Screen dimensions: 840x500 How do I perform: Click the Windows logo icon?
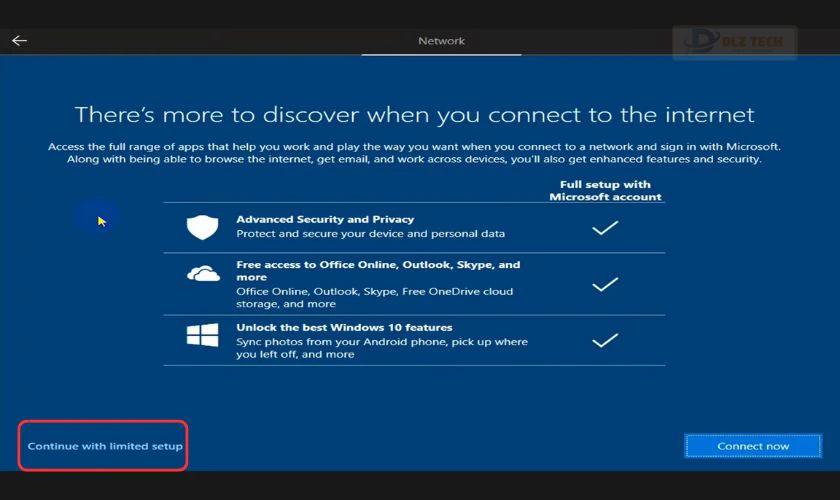[202, 335]
